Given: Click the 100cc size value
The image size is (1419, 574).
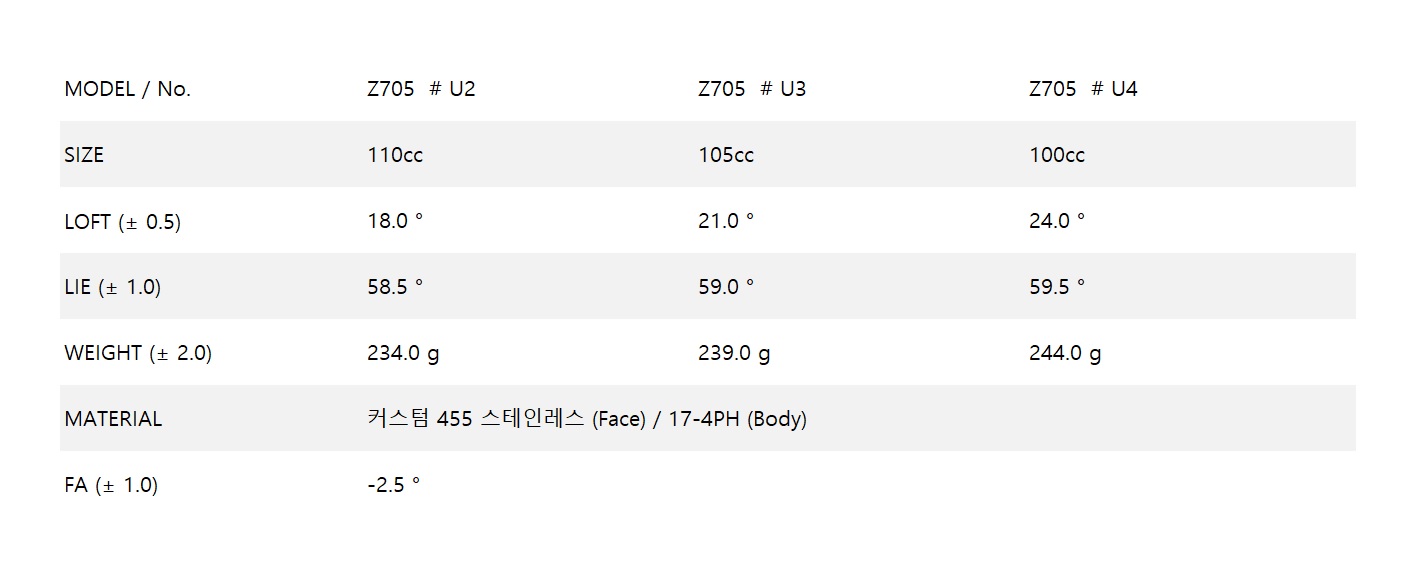Looking at the screenshot, I should click(x=1057, y=155).
